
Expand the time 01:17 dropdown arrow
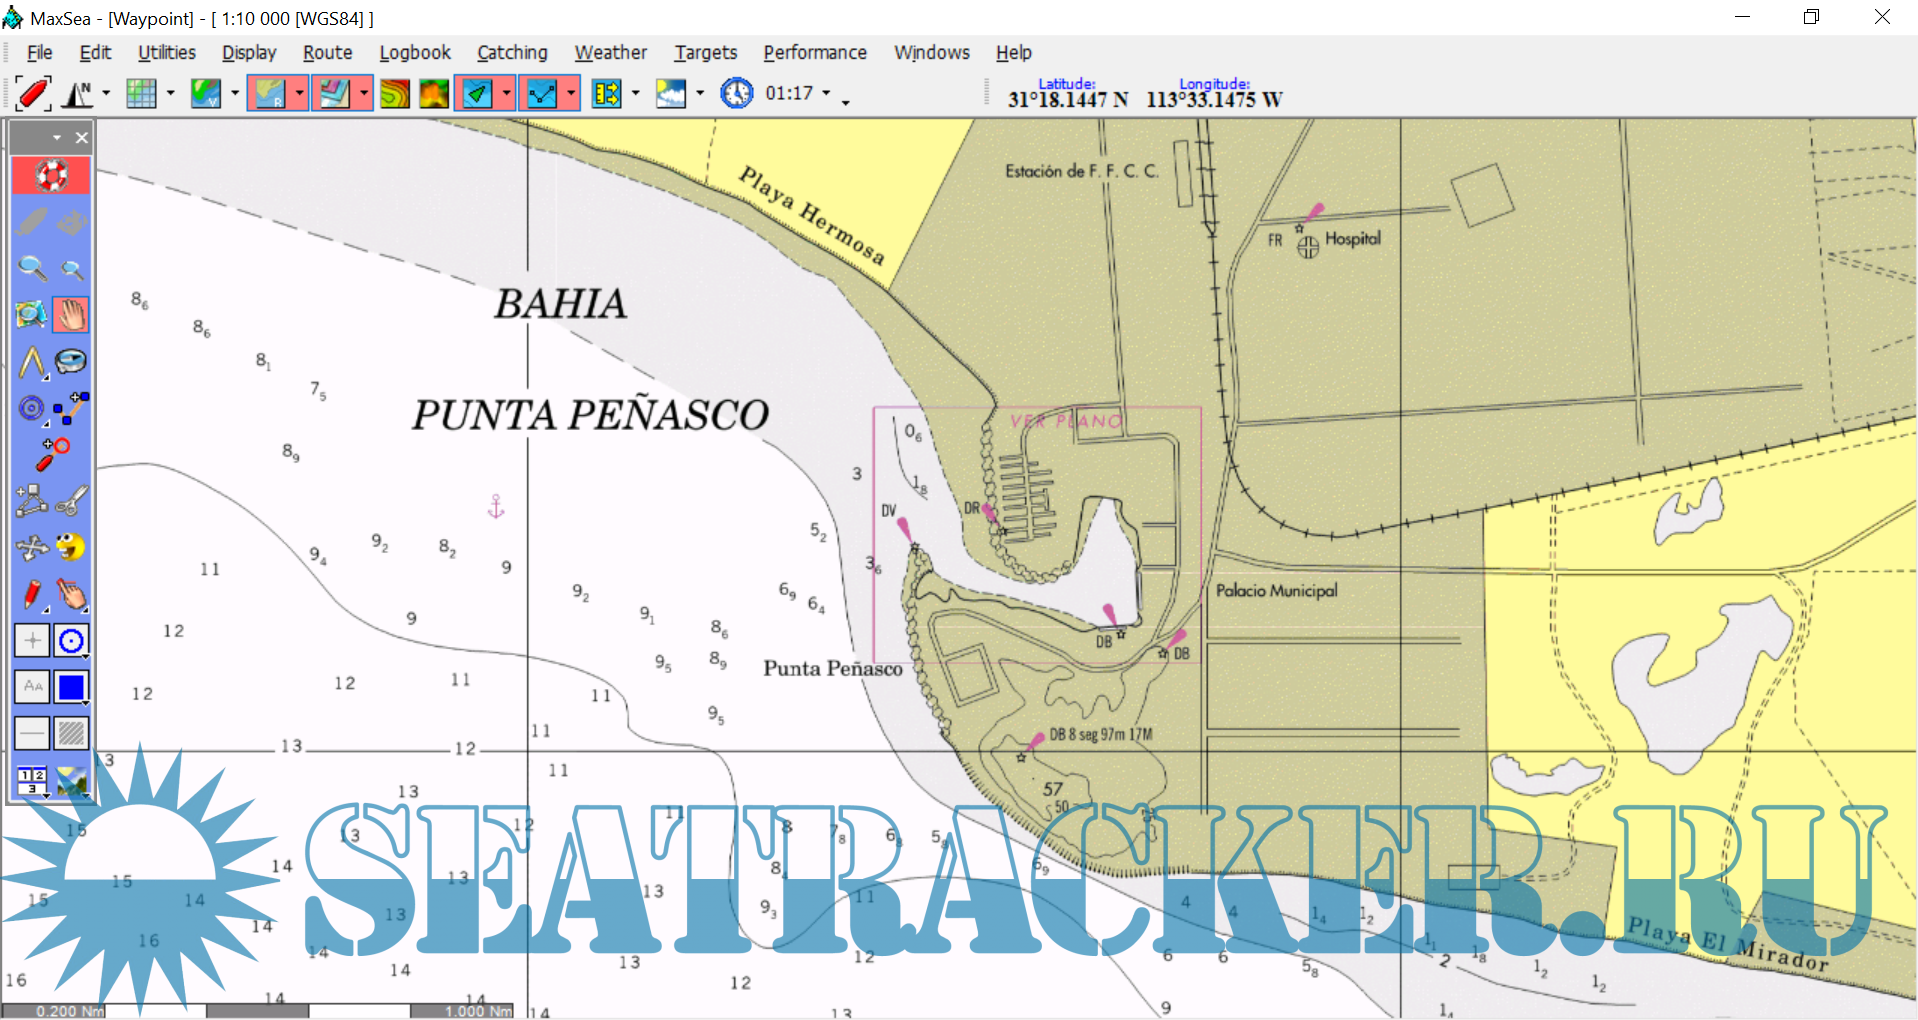point(826,94)
